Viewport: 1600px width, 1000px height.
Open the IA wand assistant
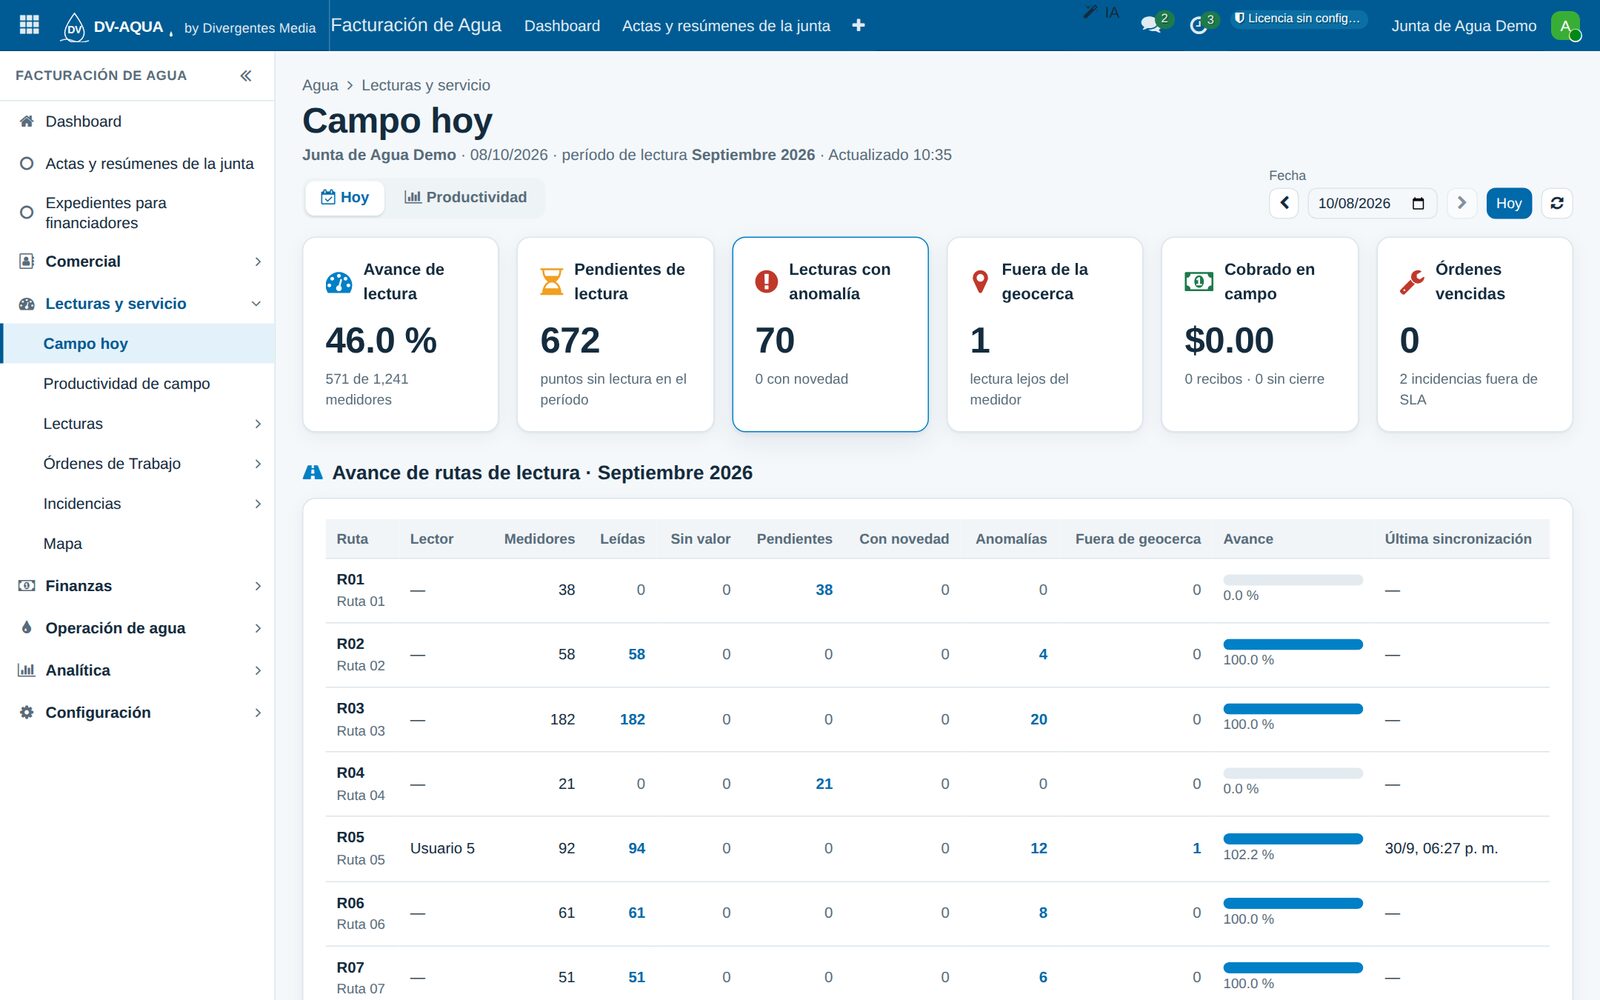(1102, 13)
